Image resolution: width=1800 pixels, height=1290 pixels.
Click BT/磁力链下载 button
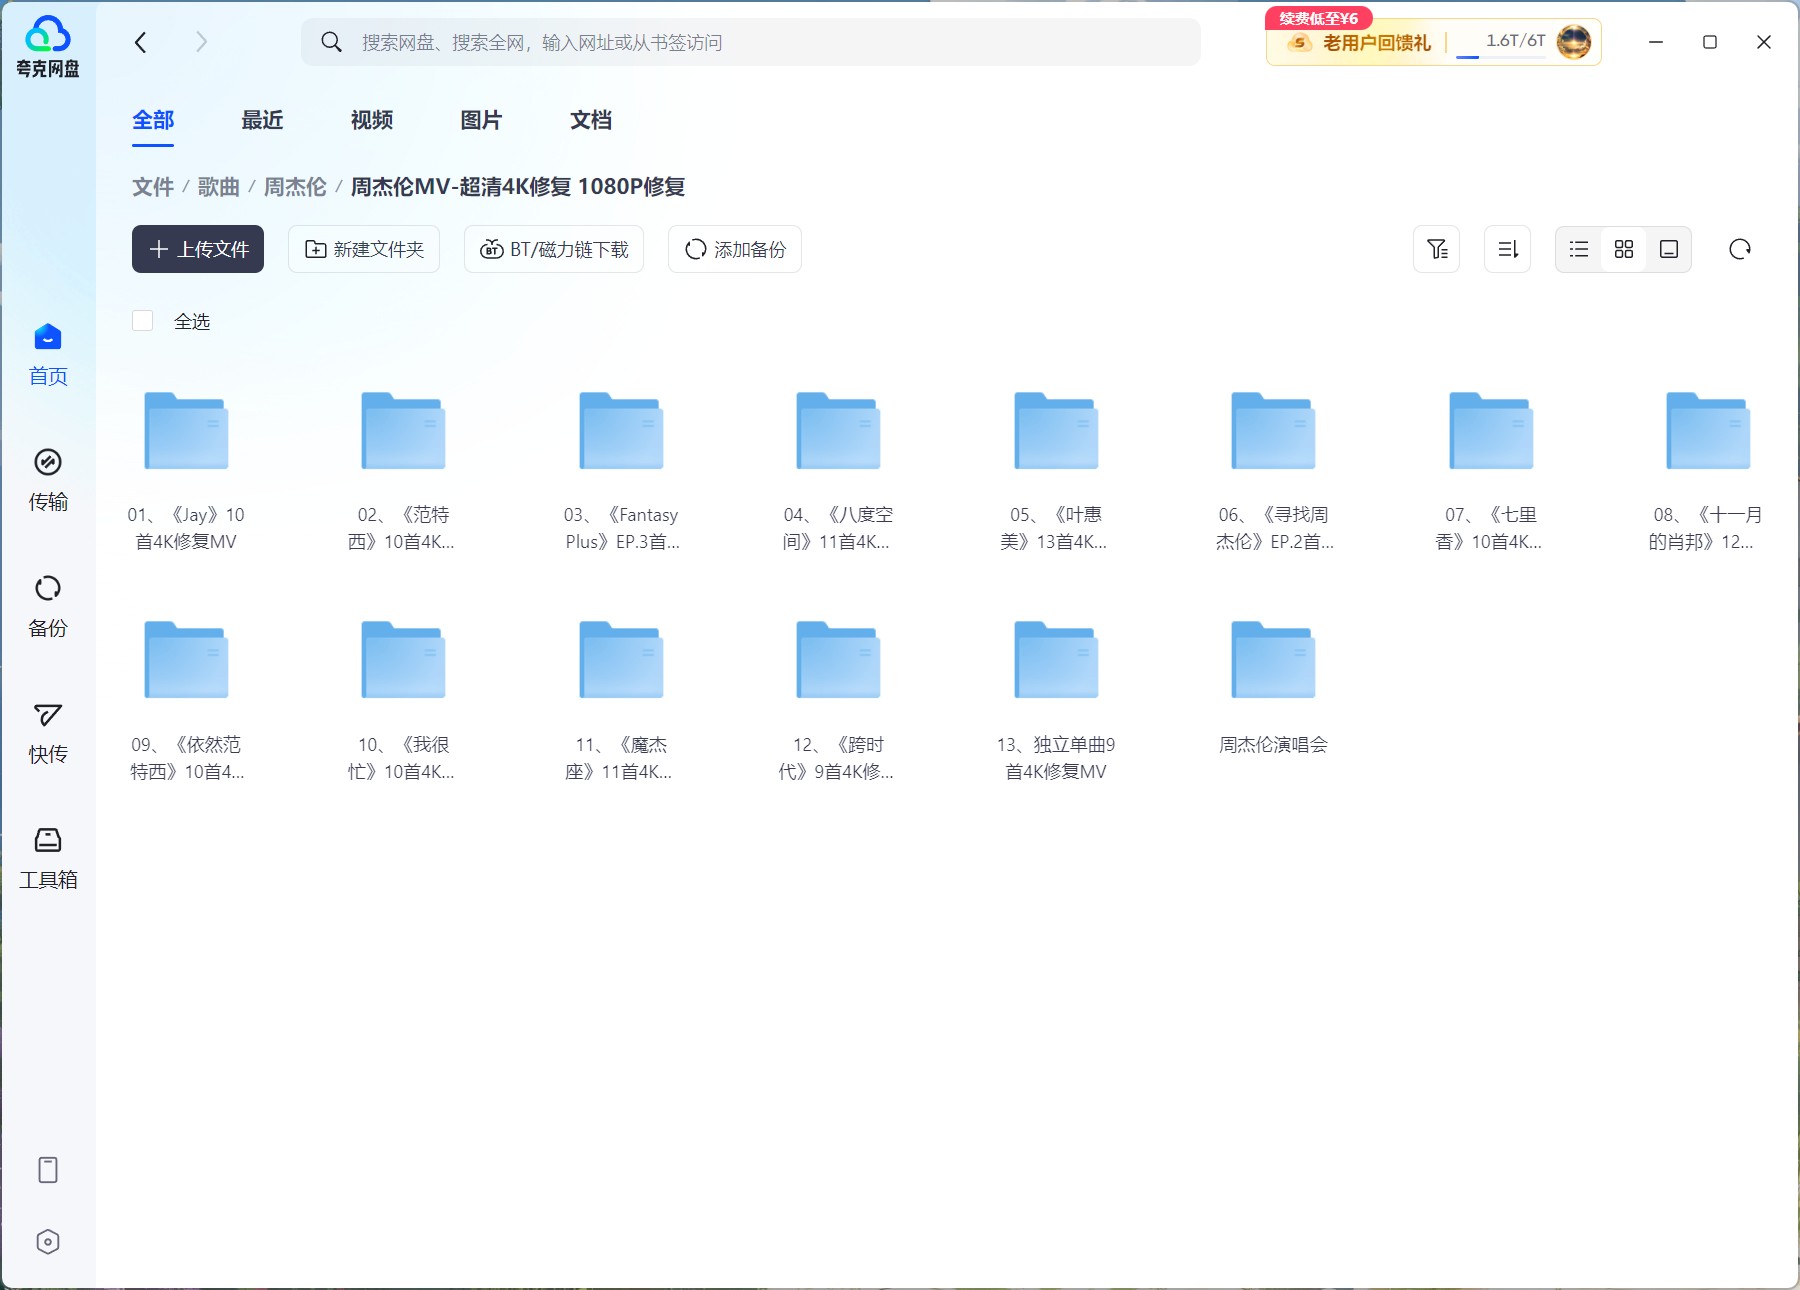554,249
